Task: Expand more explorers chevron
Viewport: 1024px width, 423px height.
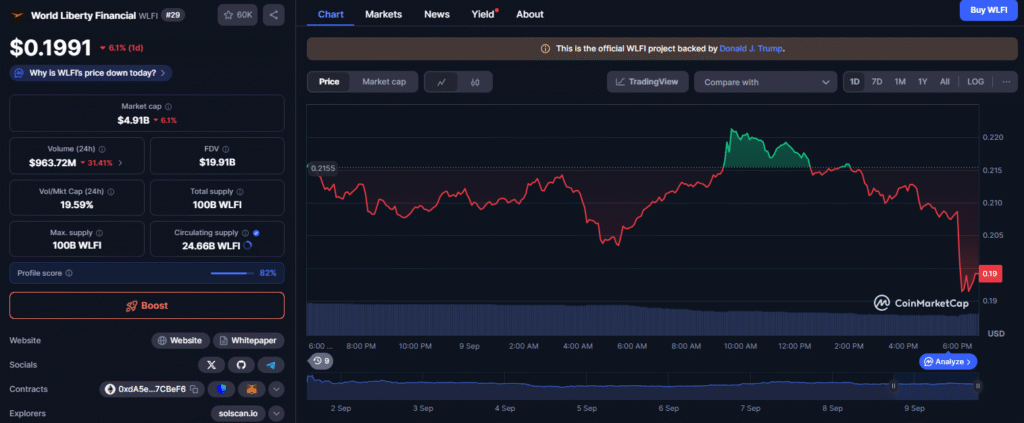Action: pyautogui.click(x=276, y=414)
